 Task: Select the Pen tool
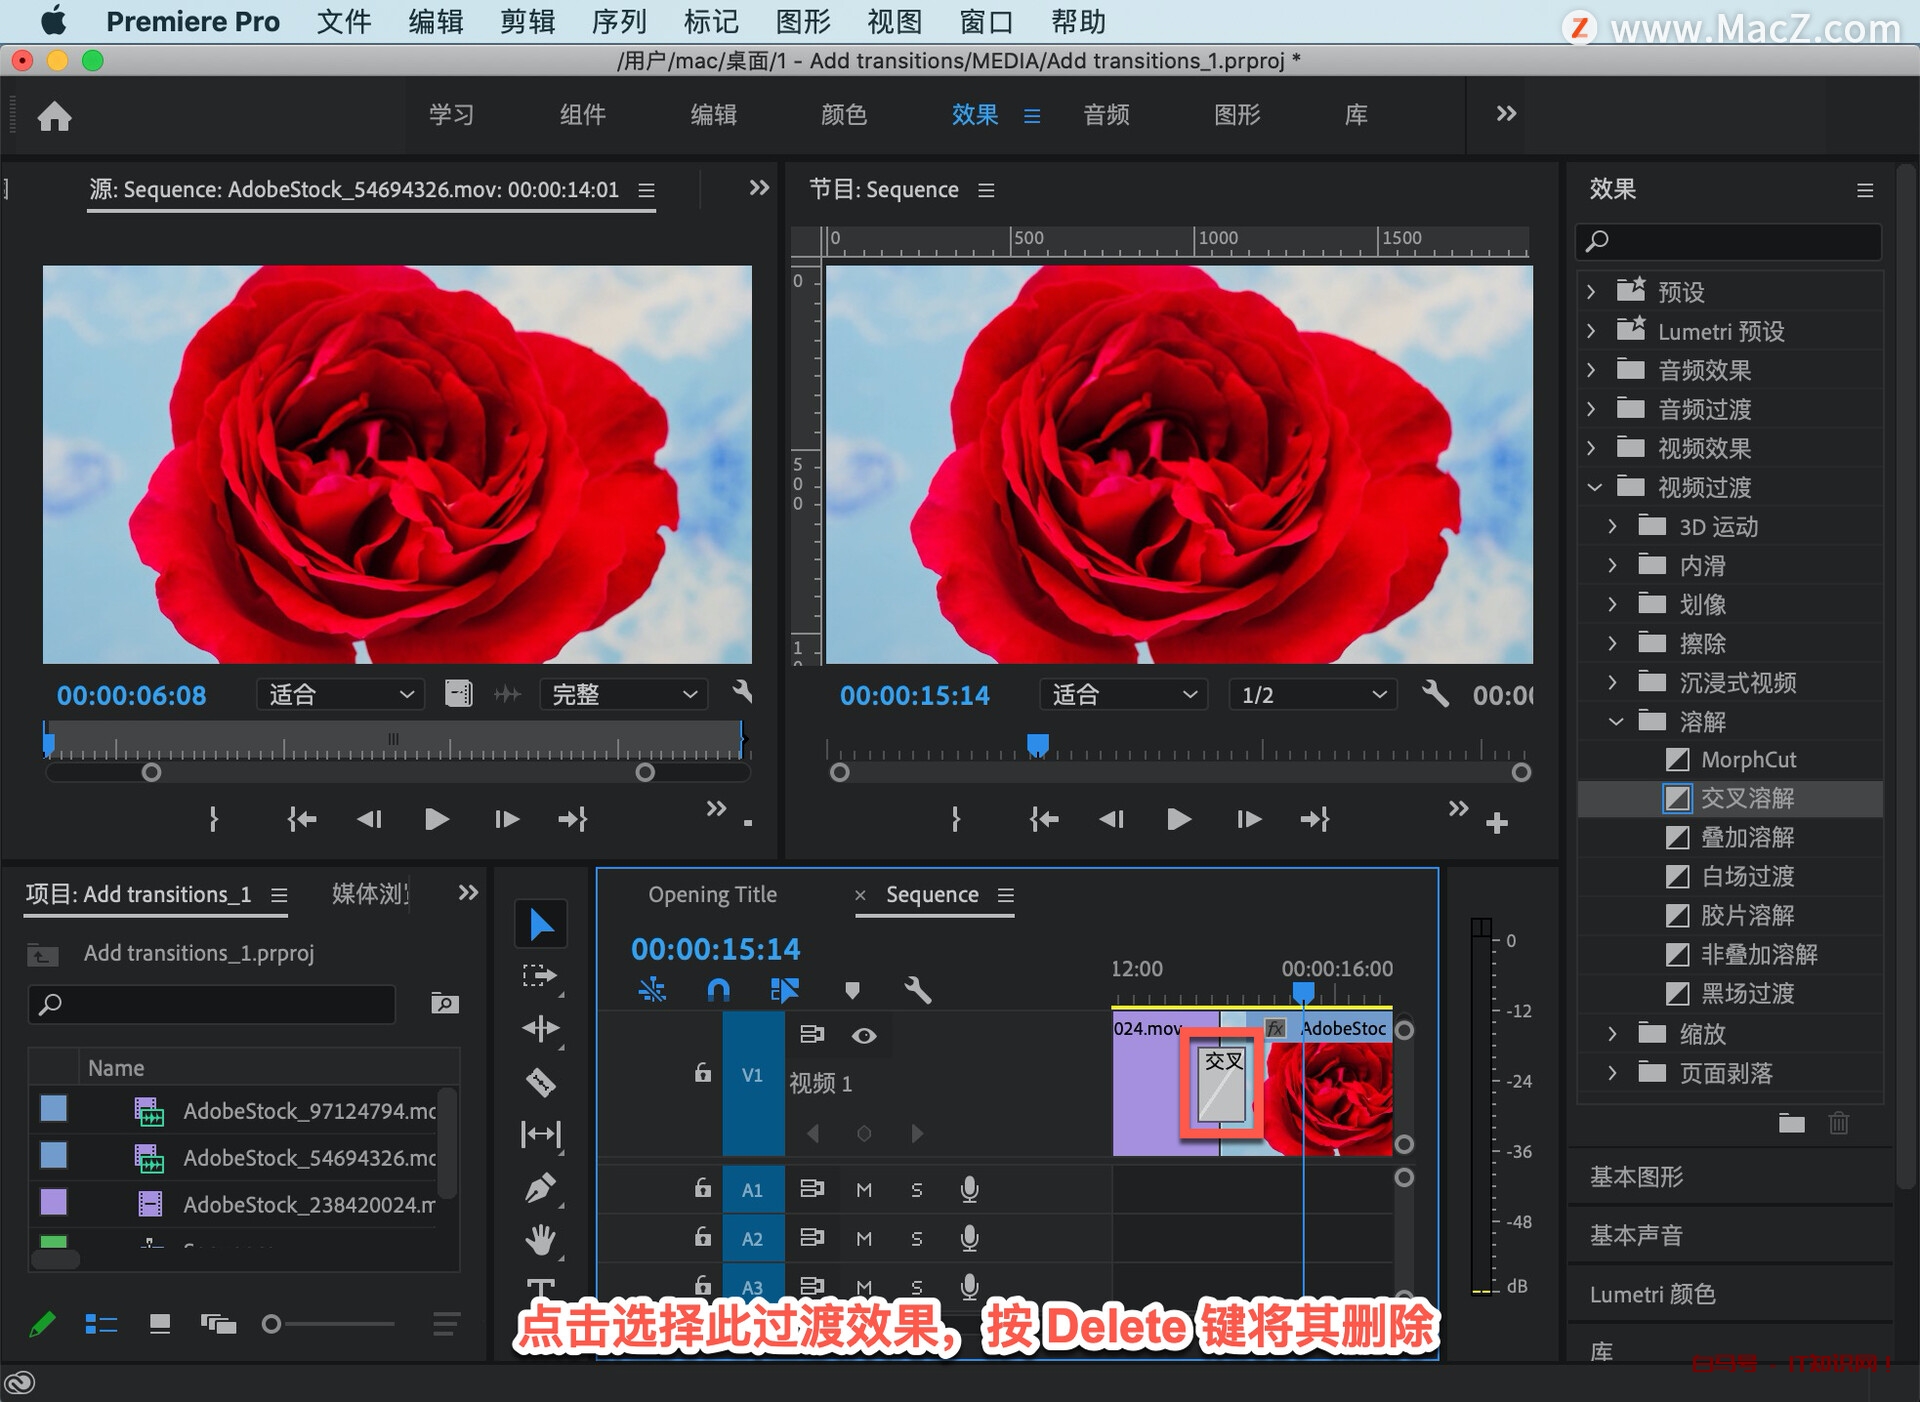click(540, 1188)
